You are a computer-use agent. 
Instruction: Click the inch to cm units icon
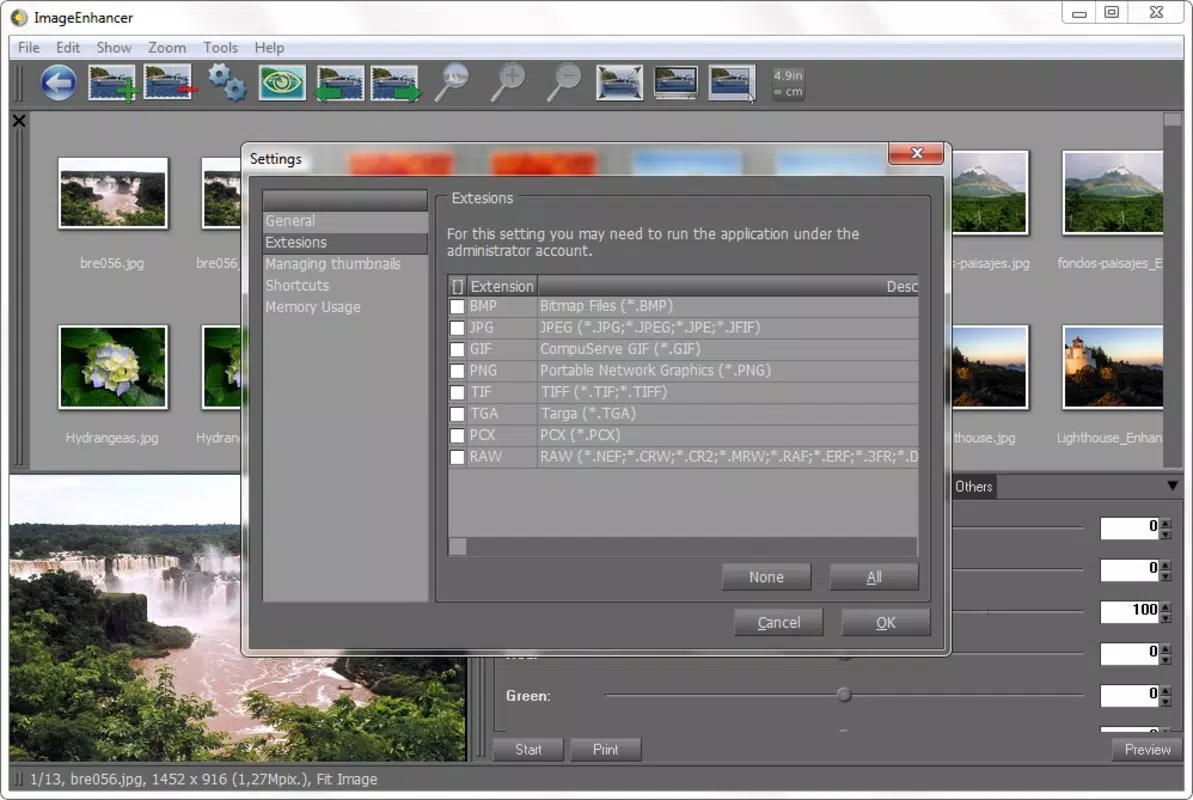point(788,83)
